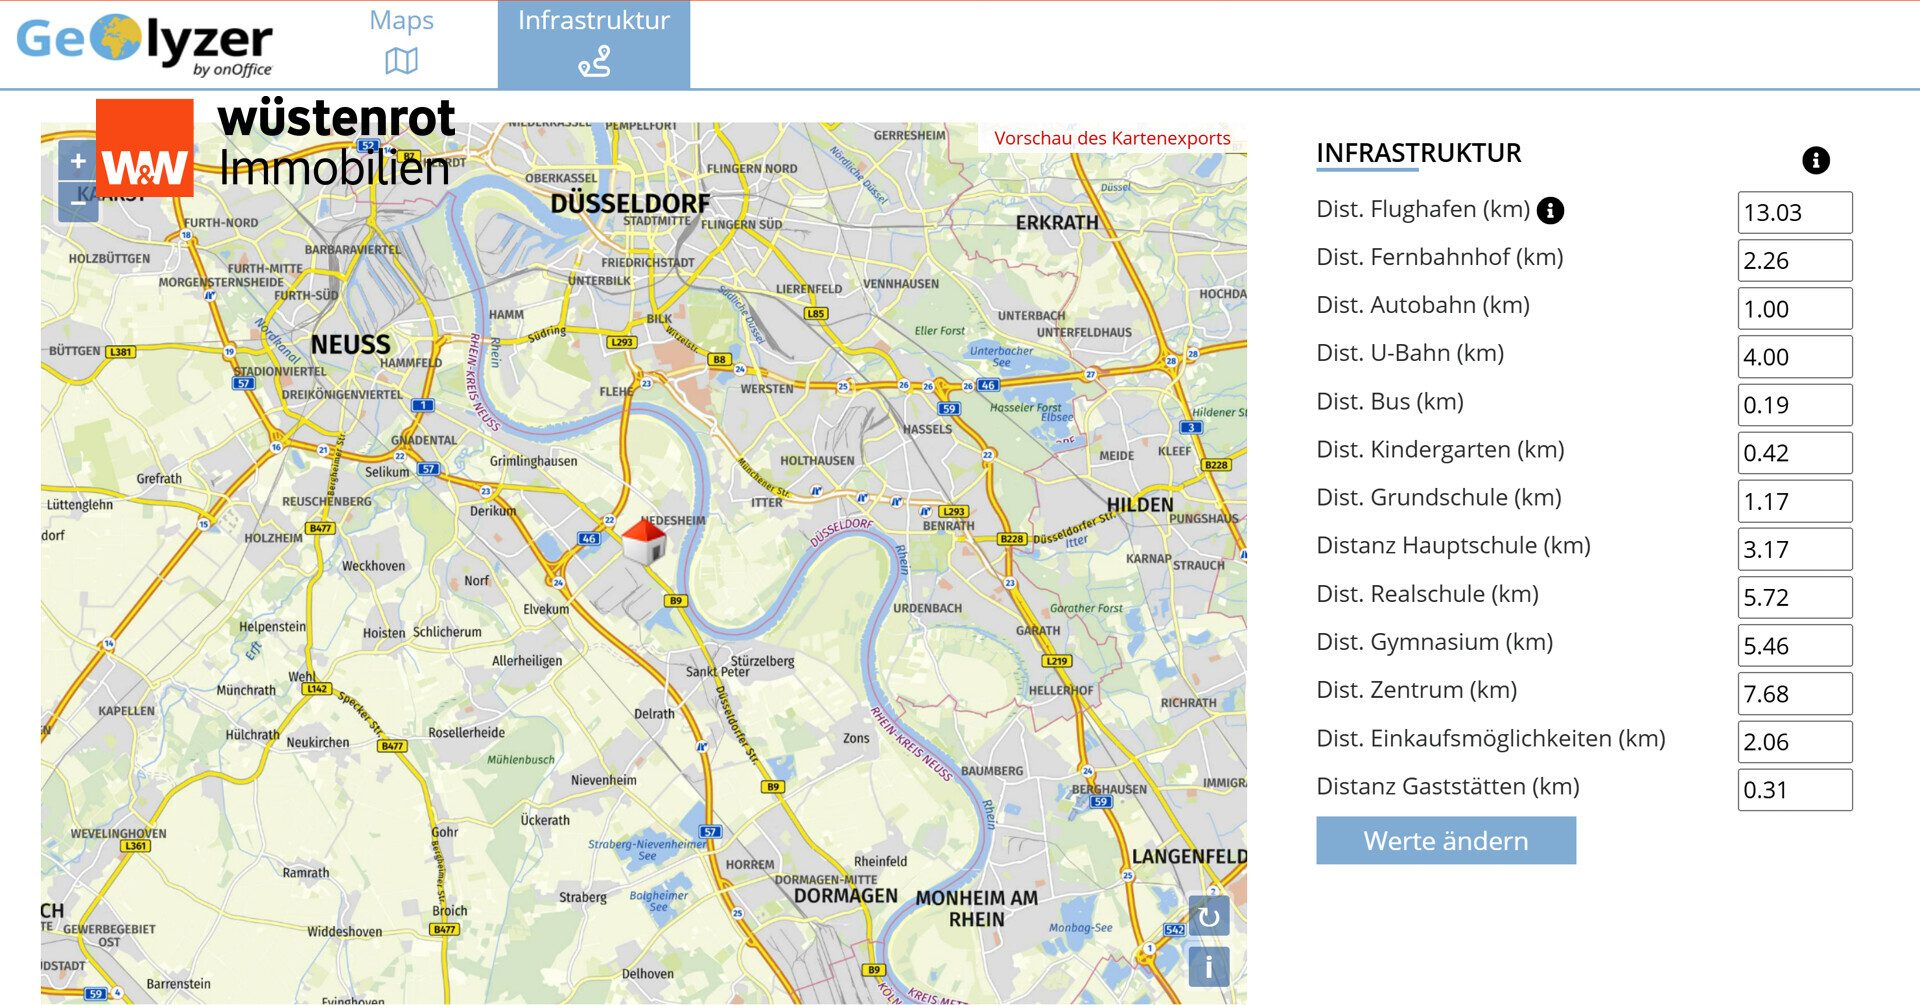The height and width of the screenshot is (1005, 1920).
Task: Click the HILDEN label on the map
Action: (1140, 504)
